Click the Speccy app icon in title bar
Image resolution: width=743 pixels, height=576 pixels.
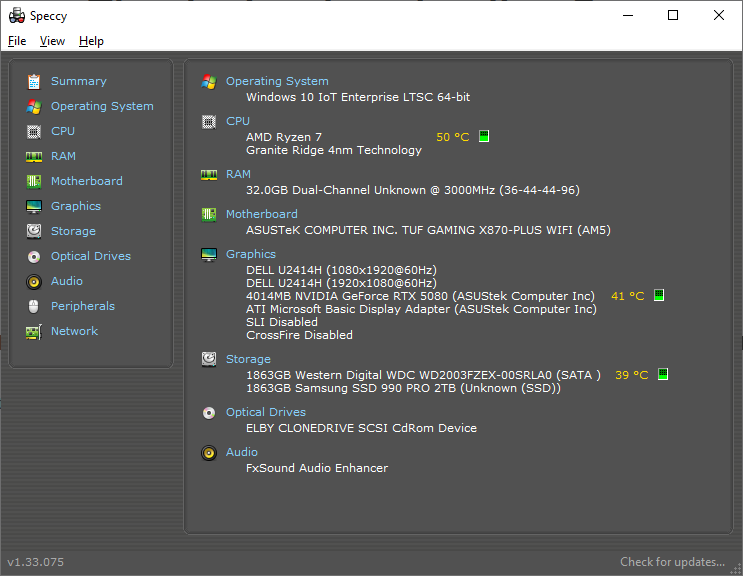point(17,16)
